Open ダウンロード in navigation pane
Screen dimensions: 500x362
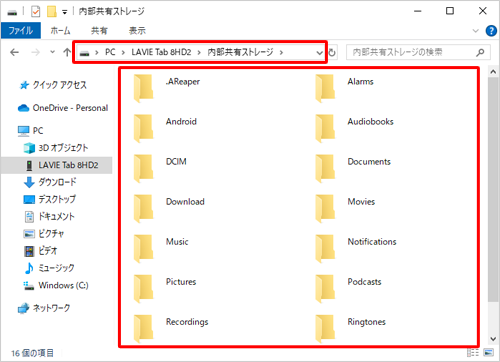(57, 182)
